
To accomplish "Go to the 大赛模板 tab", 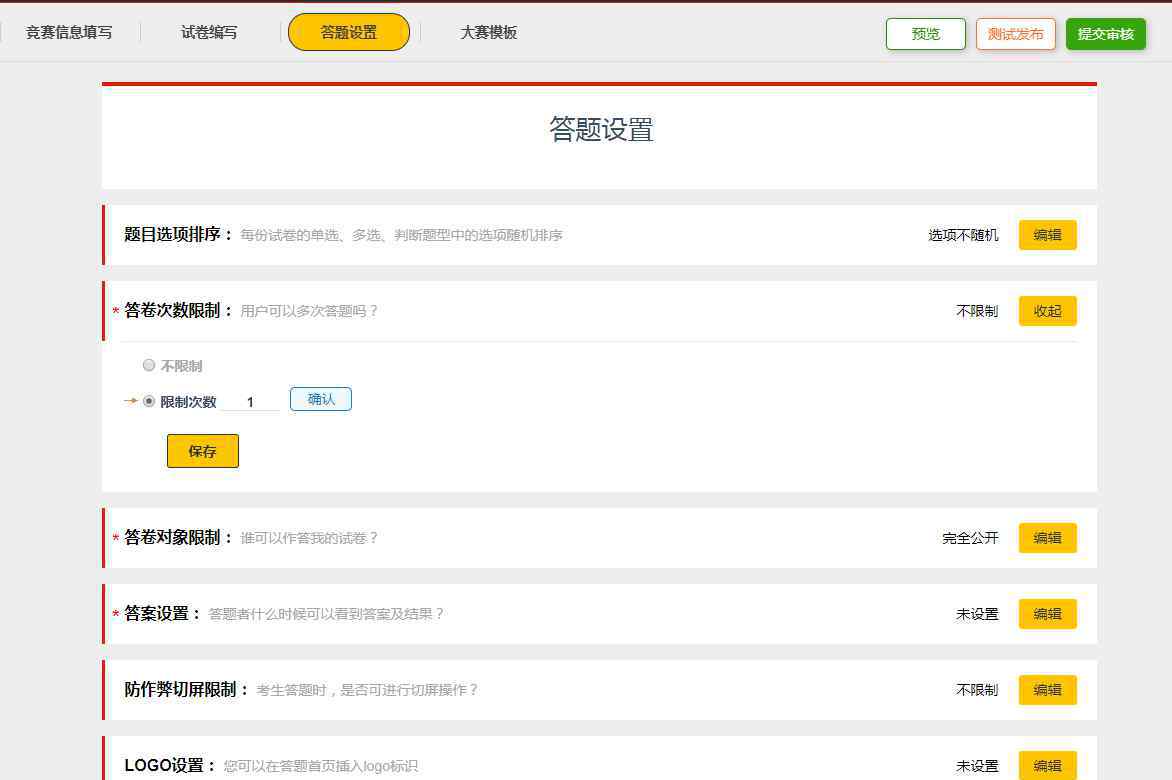I will point(488,33).
